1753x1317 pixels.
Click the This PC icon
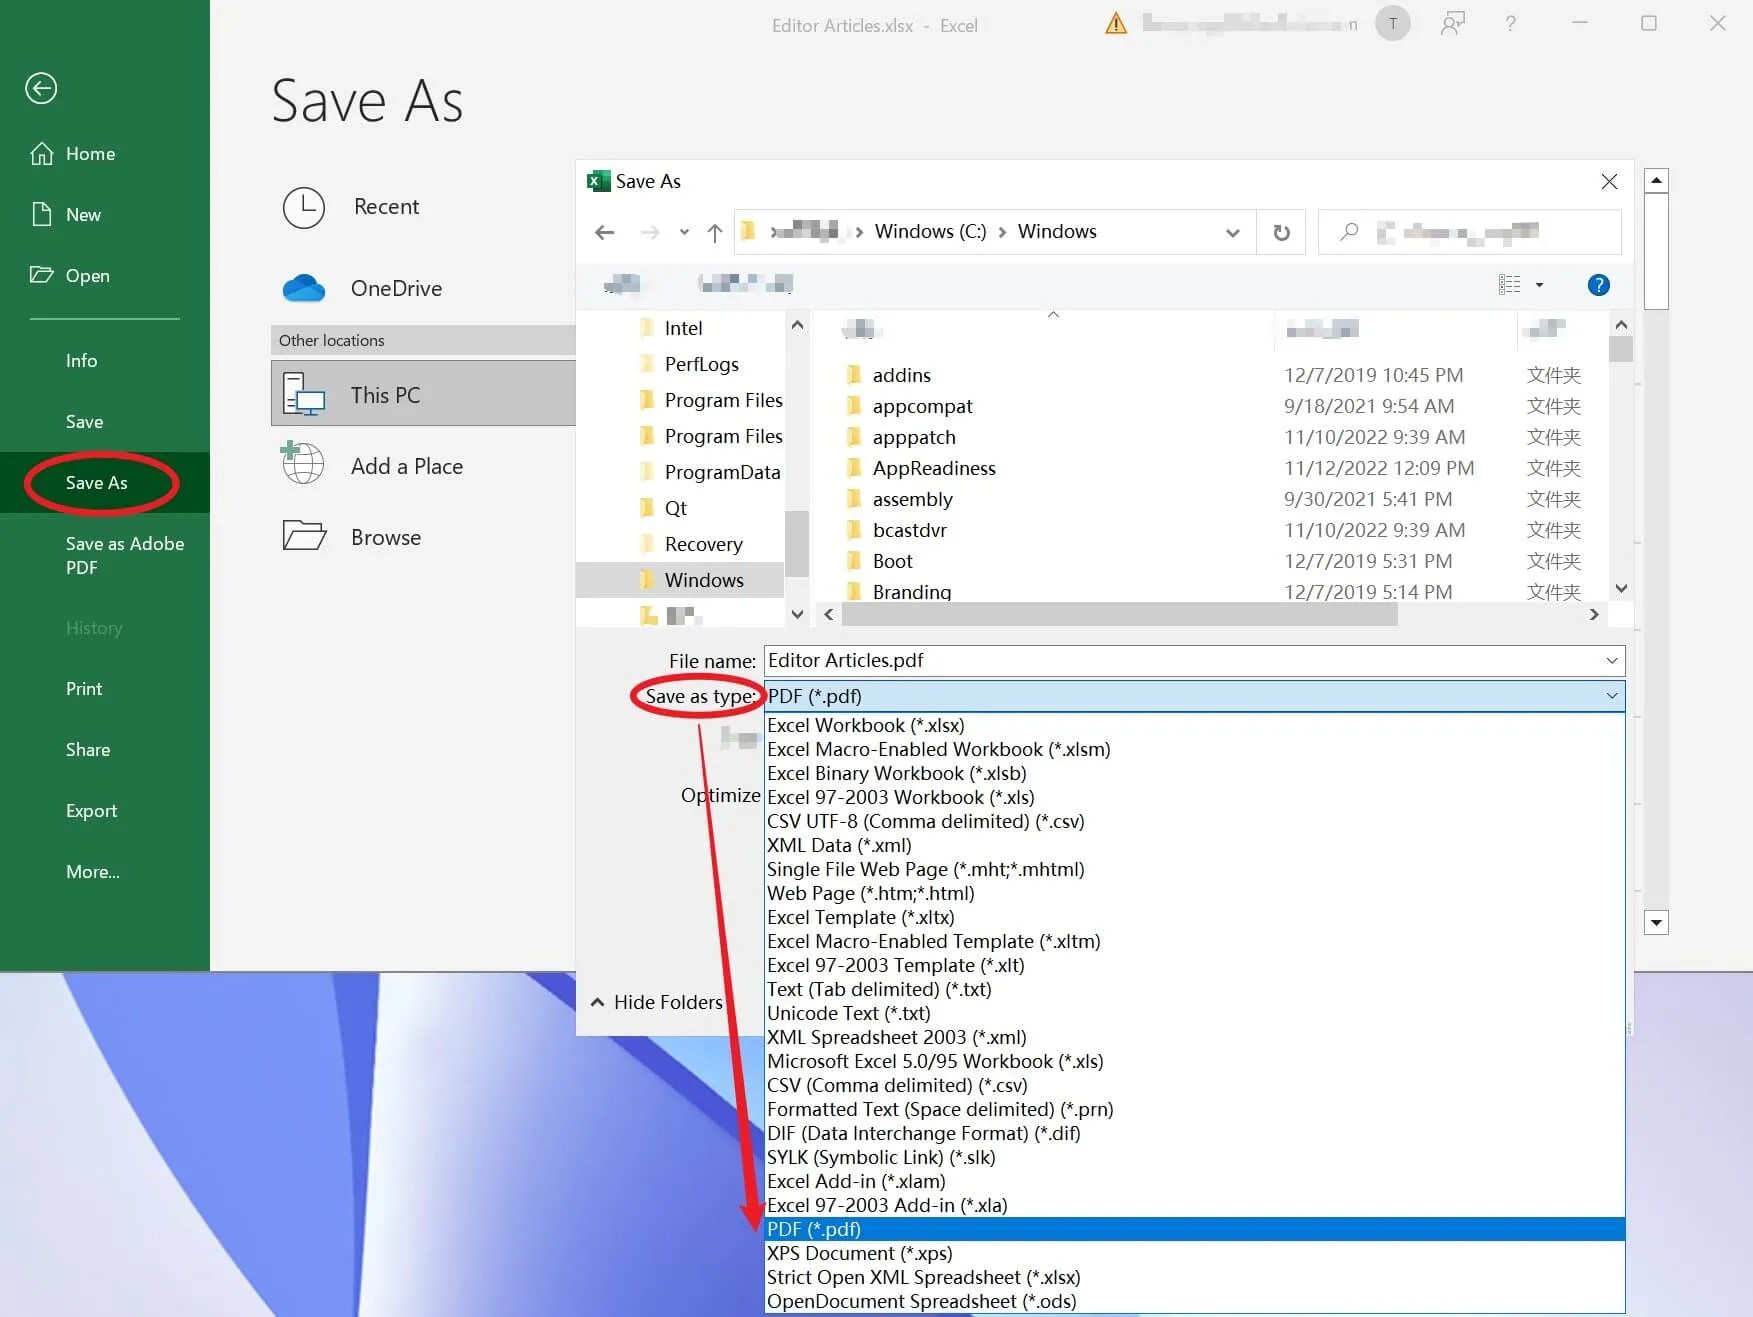pos(305,394)
